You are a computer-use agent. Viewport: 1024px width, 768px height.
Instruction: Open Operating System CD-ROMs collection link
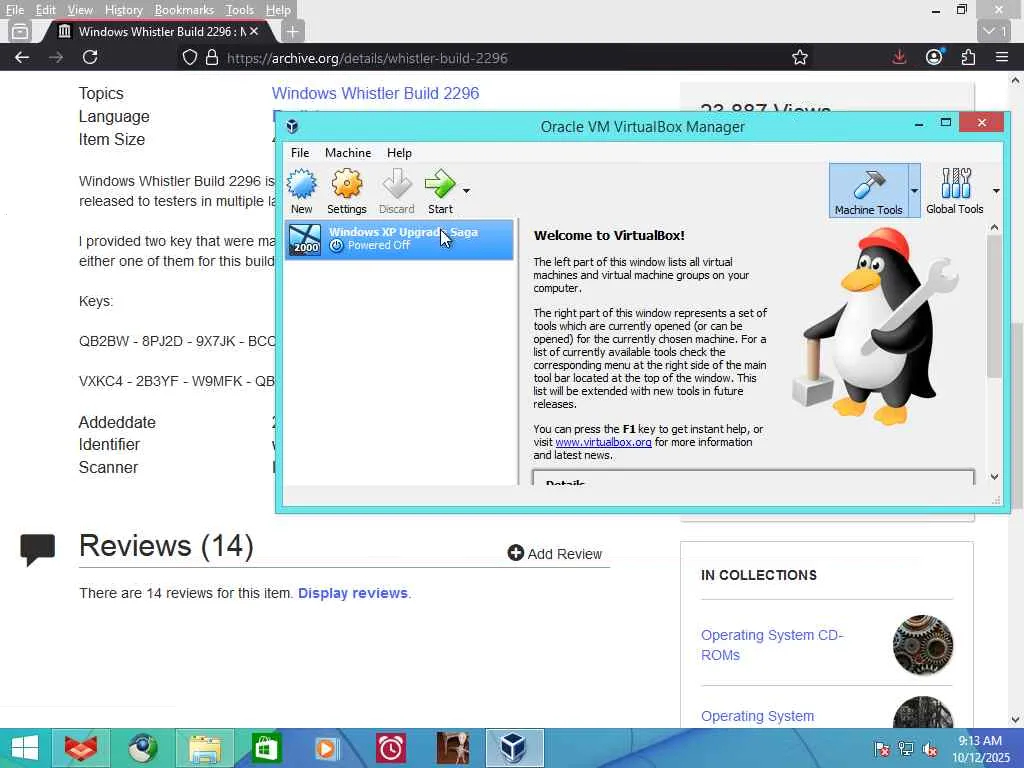(x=772, y=645)
